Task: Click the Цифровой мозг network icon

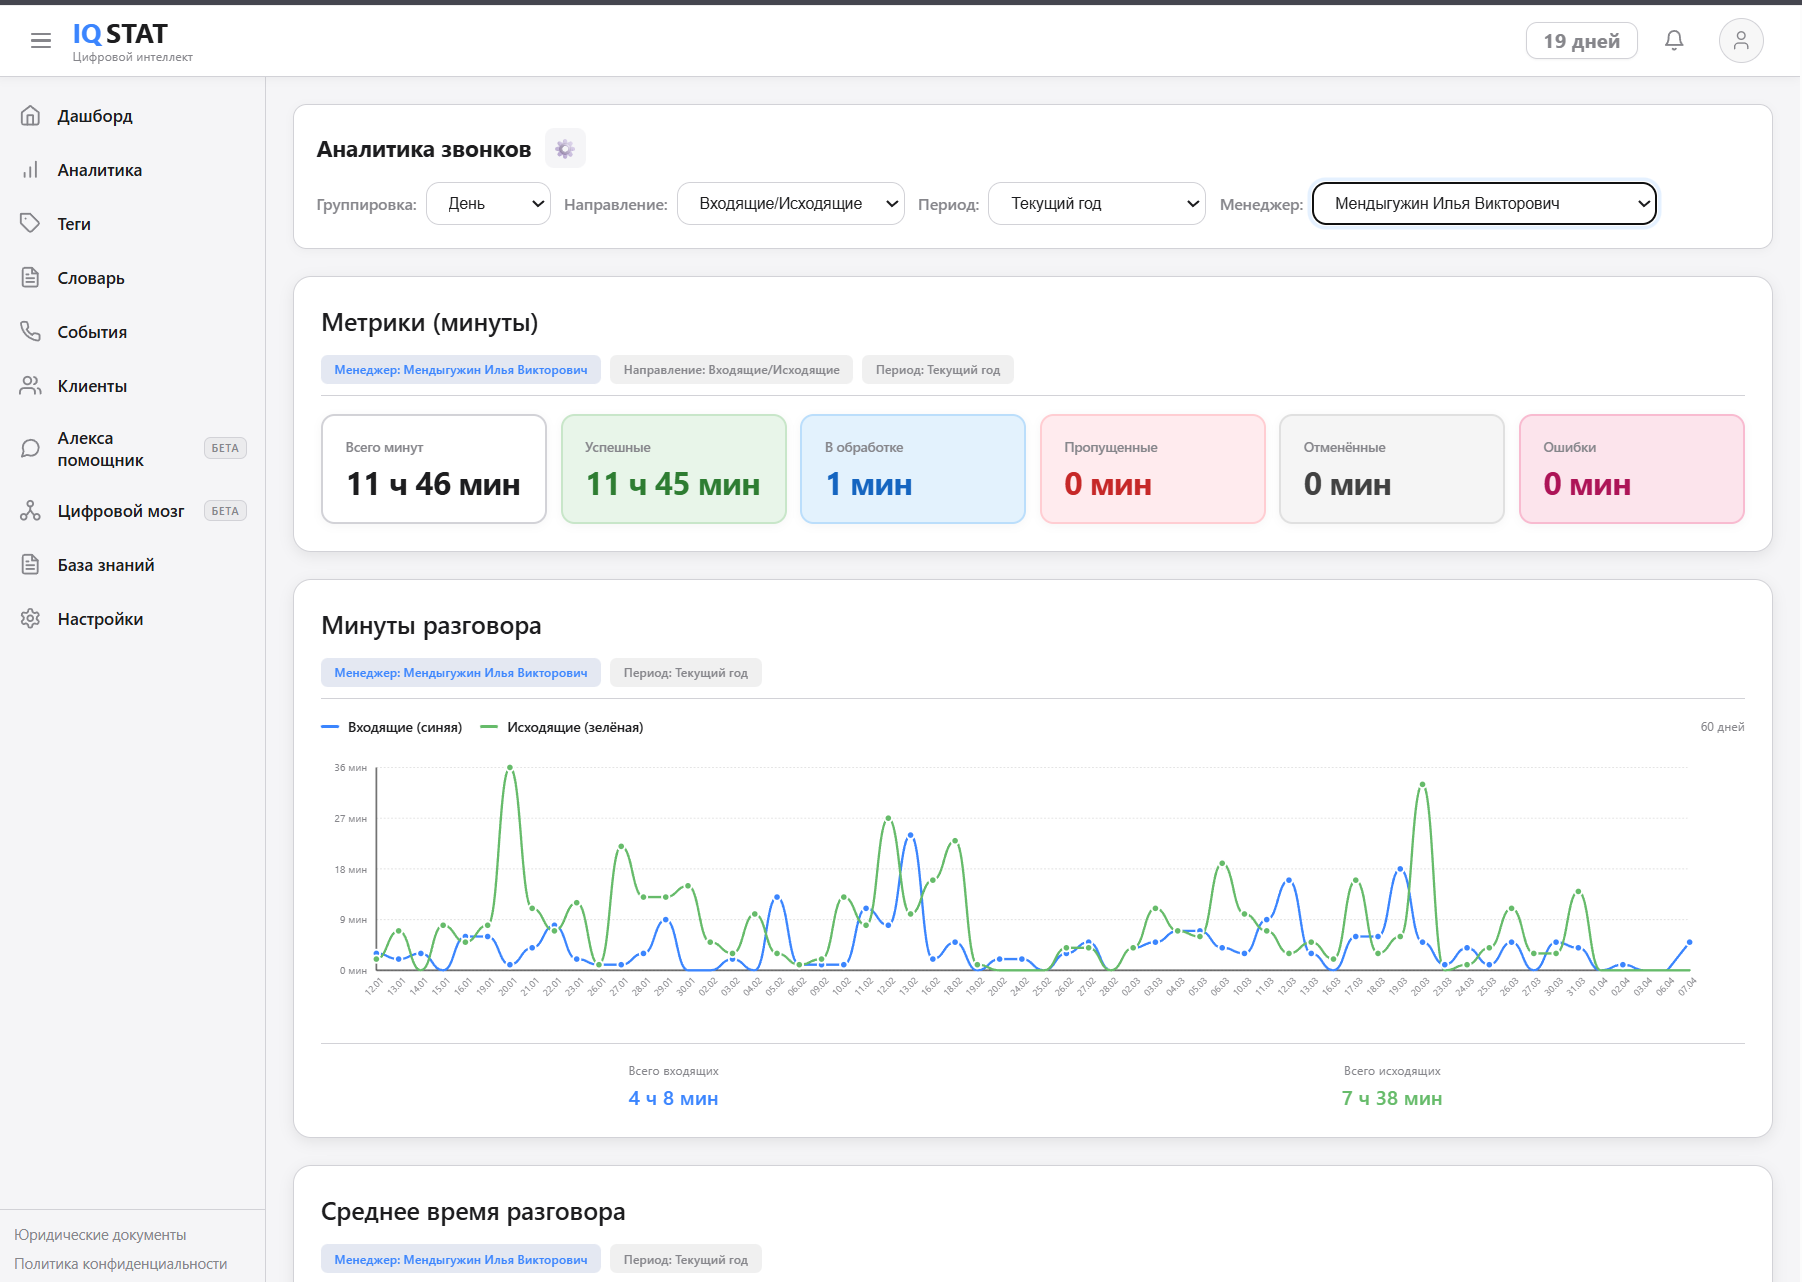Action: click(31, 511)
